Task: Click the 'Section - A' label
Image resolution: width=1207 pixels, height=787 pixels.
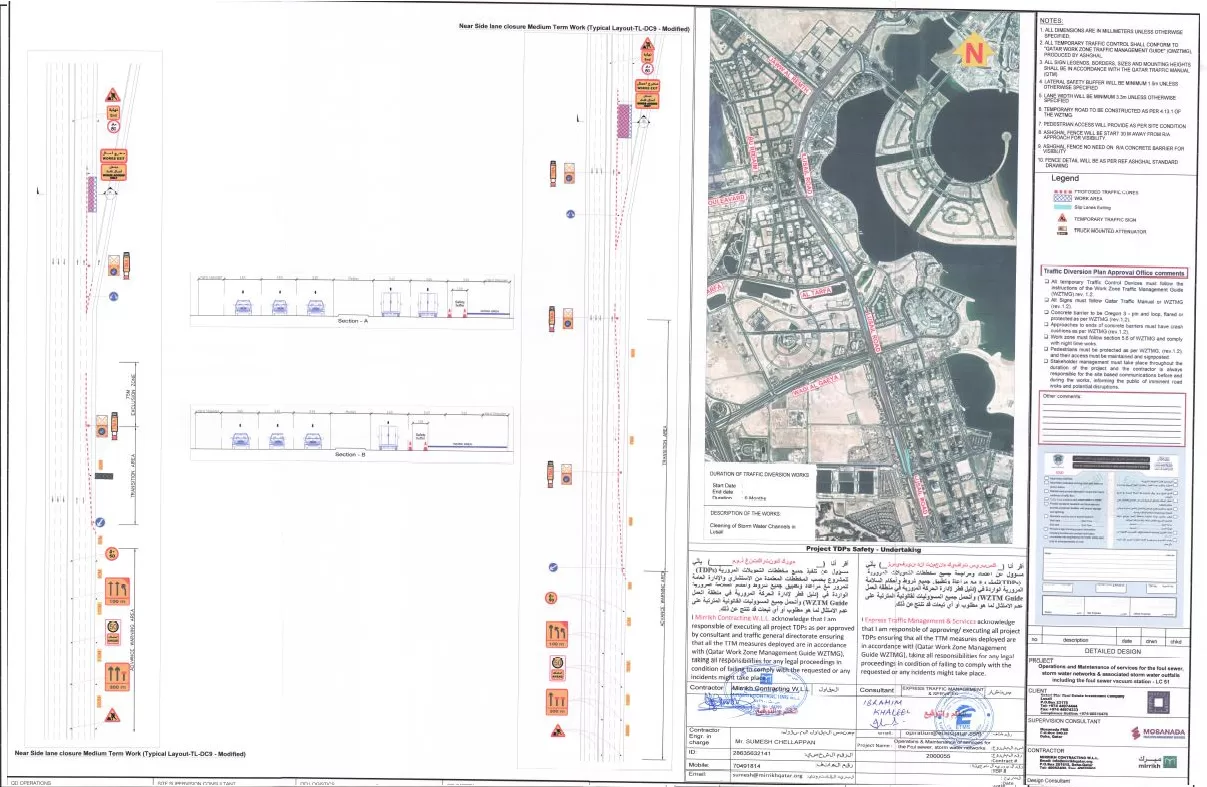Action: 352,320
